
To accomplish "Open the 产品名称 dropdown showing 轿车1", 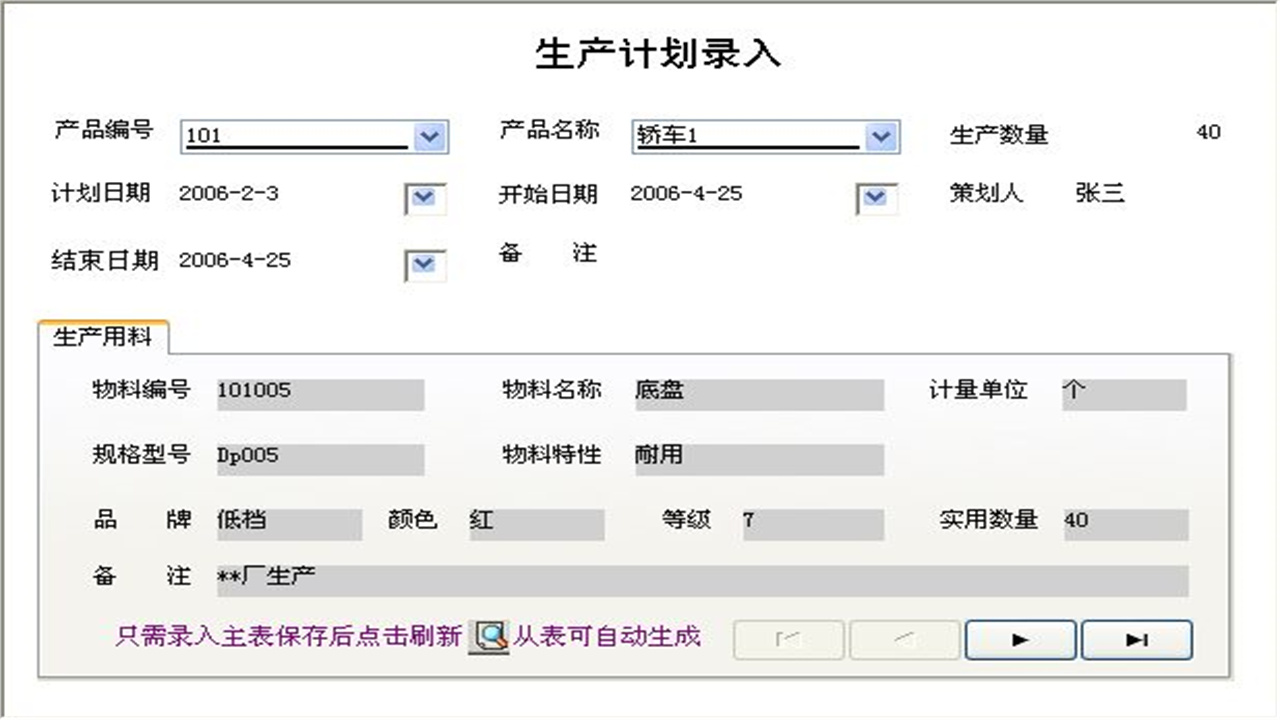I will click(881, 136).
